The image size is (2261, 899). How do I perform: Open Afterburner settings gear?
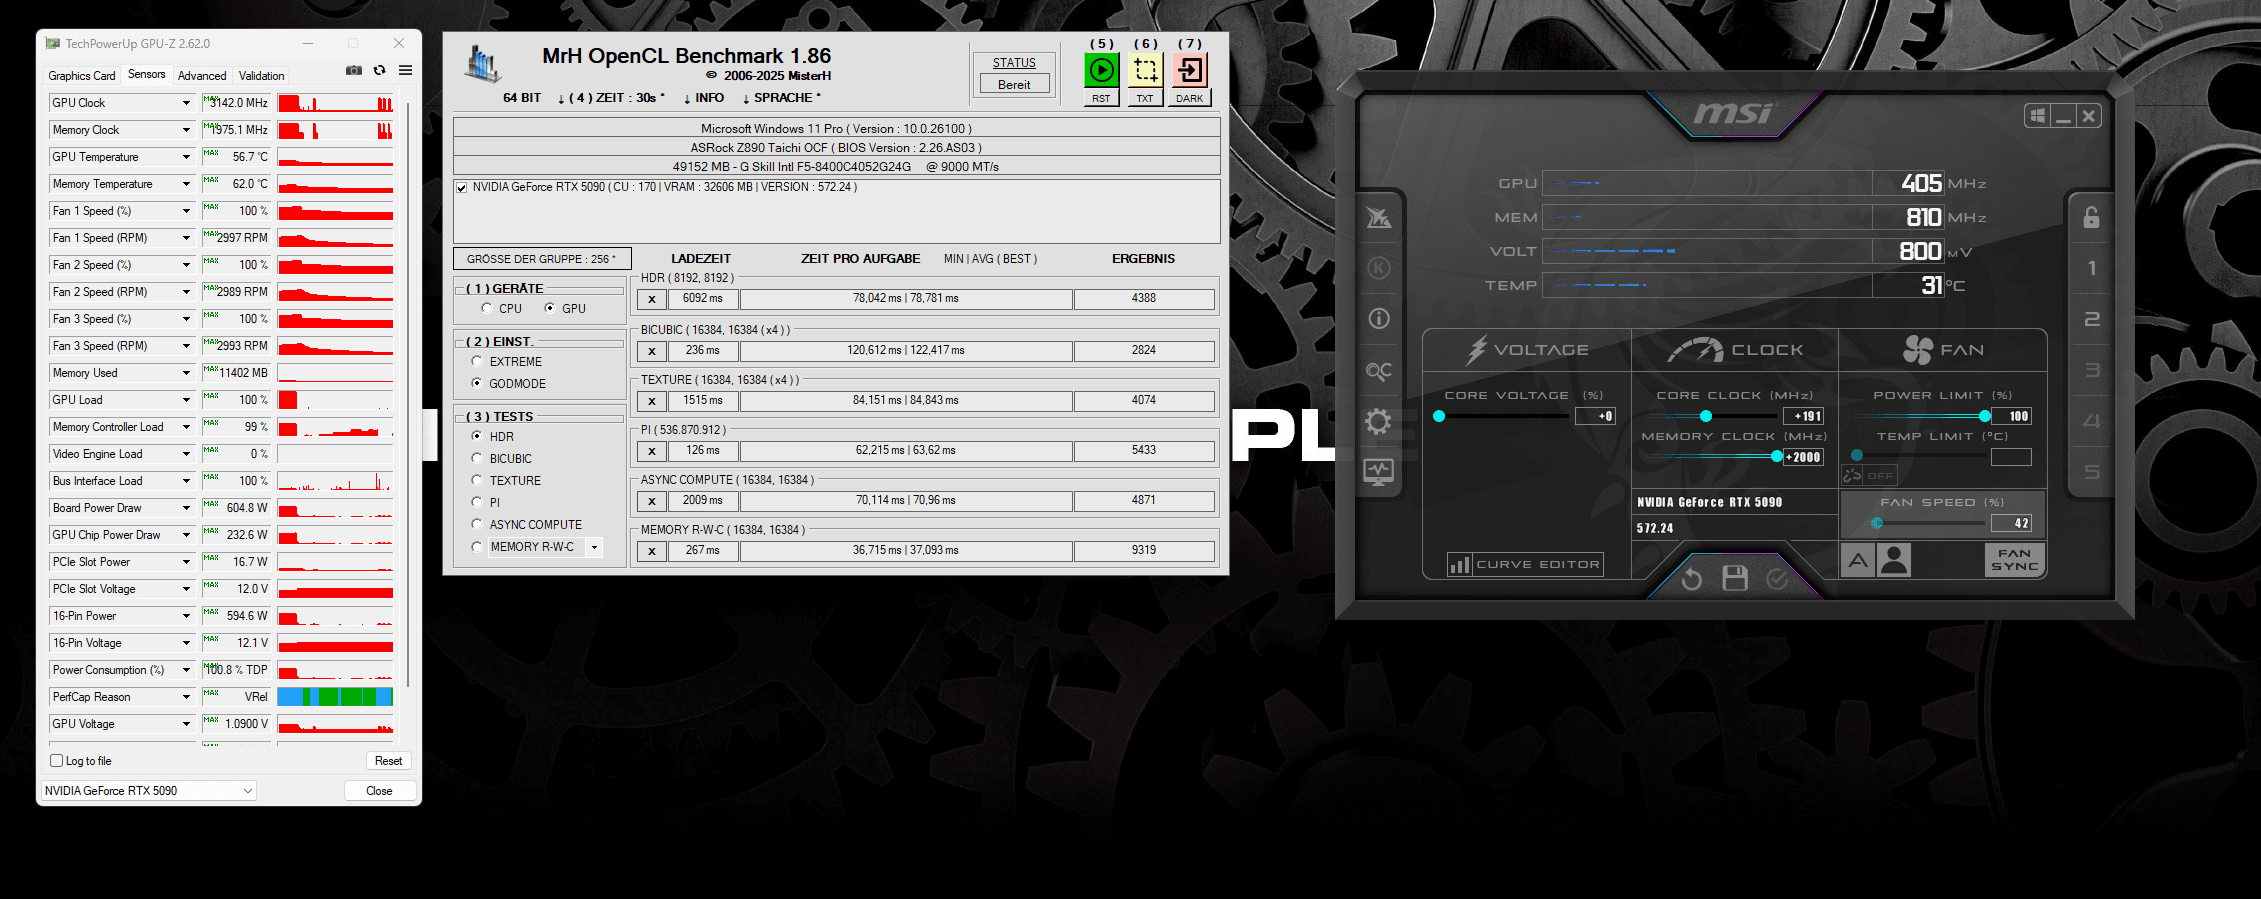(x=1379, y=421)
